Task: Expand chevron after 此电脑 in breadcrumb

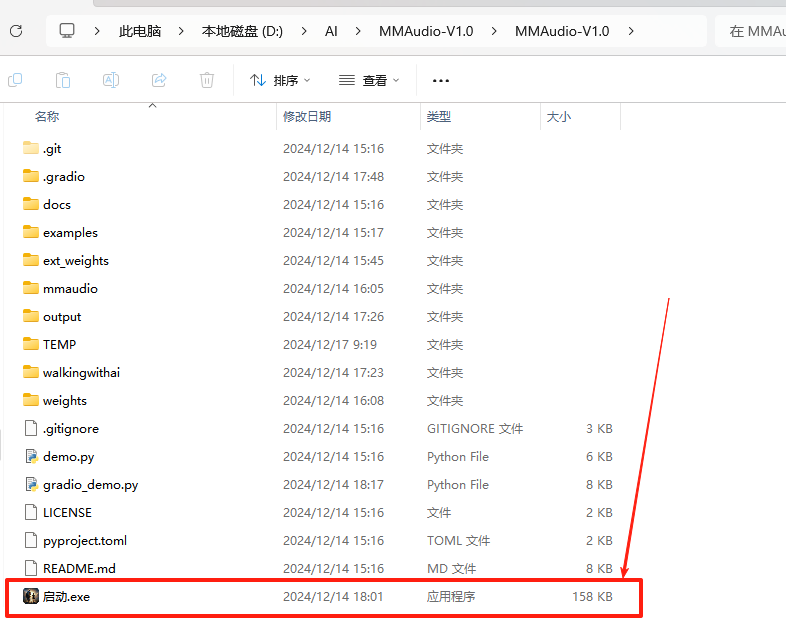Action: click(181, 31)
